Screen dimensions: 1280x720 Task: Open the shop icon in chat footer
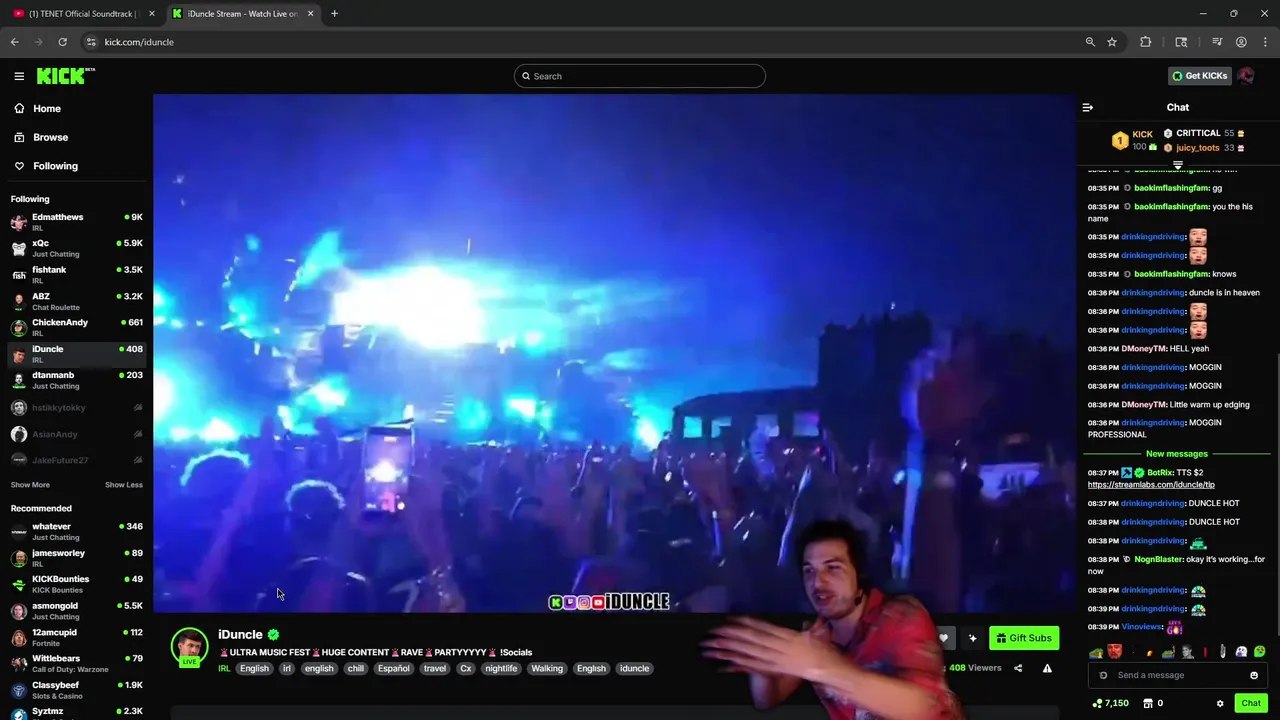1148,703
